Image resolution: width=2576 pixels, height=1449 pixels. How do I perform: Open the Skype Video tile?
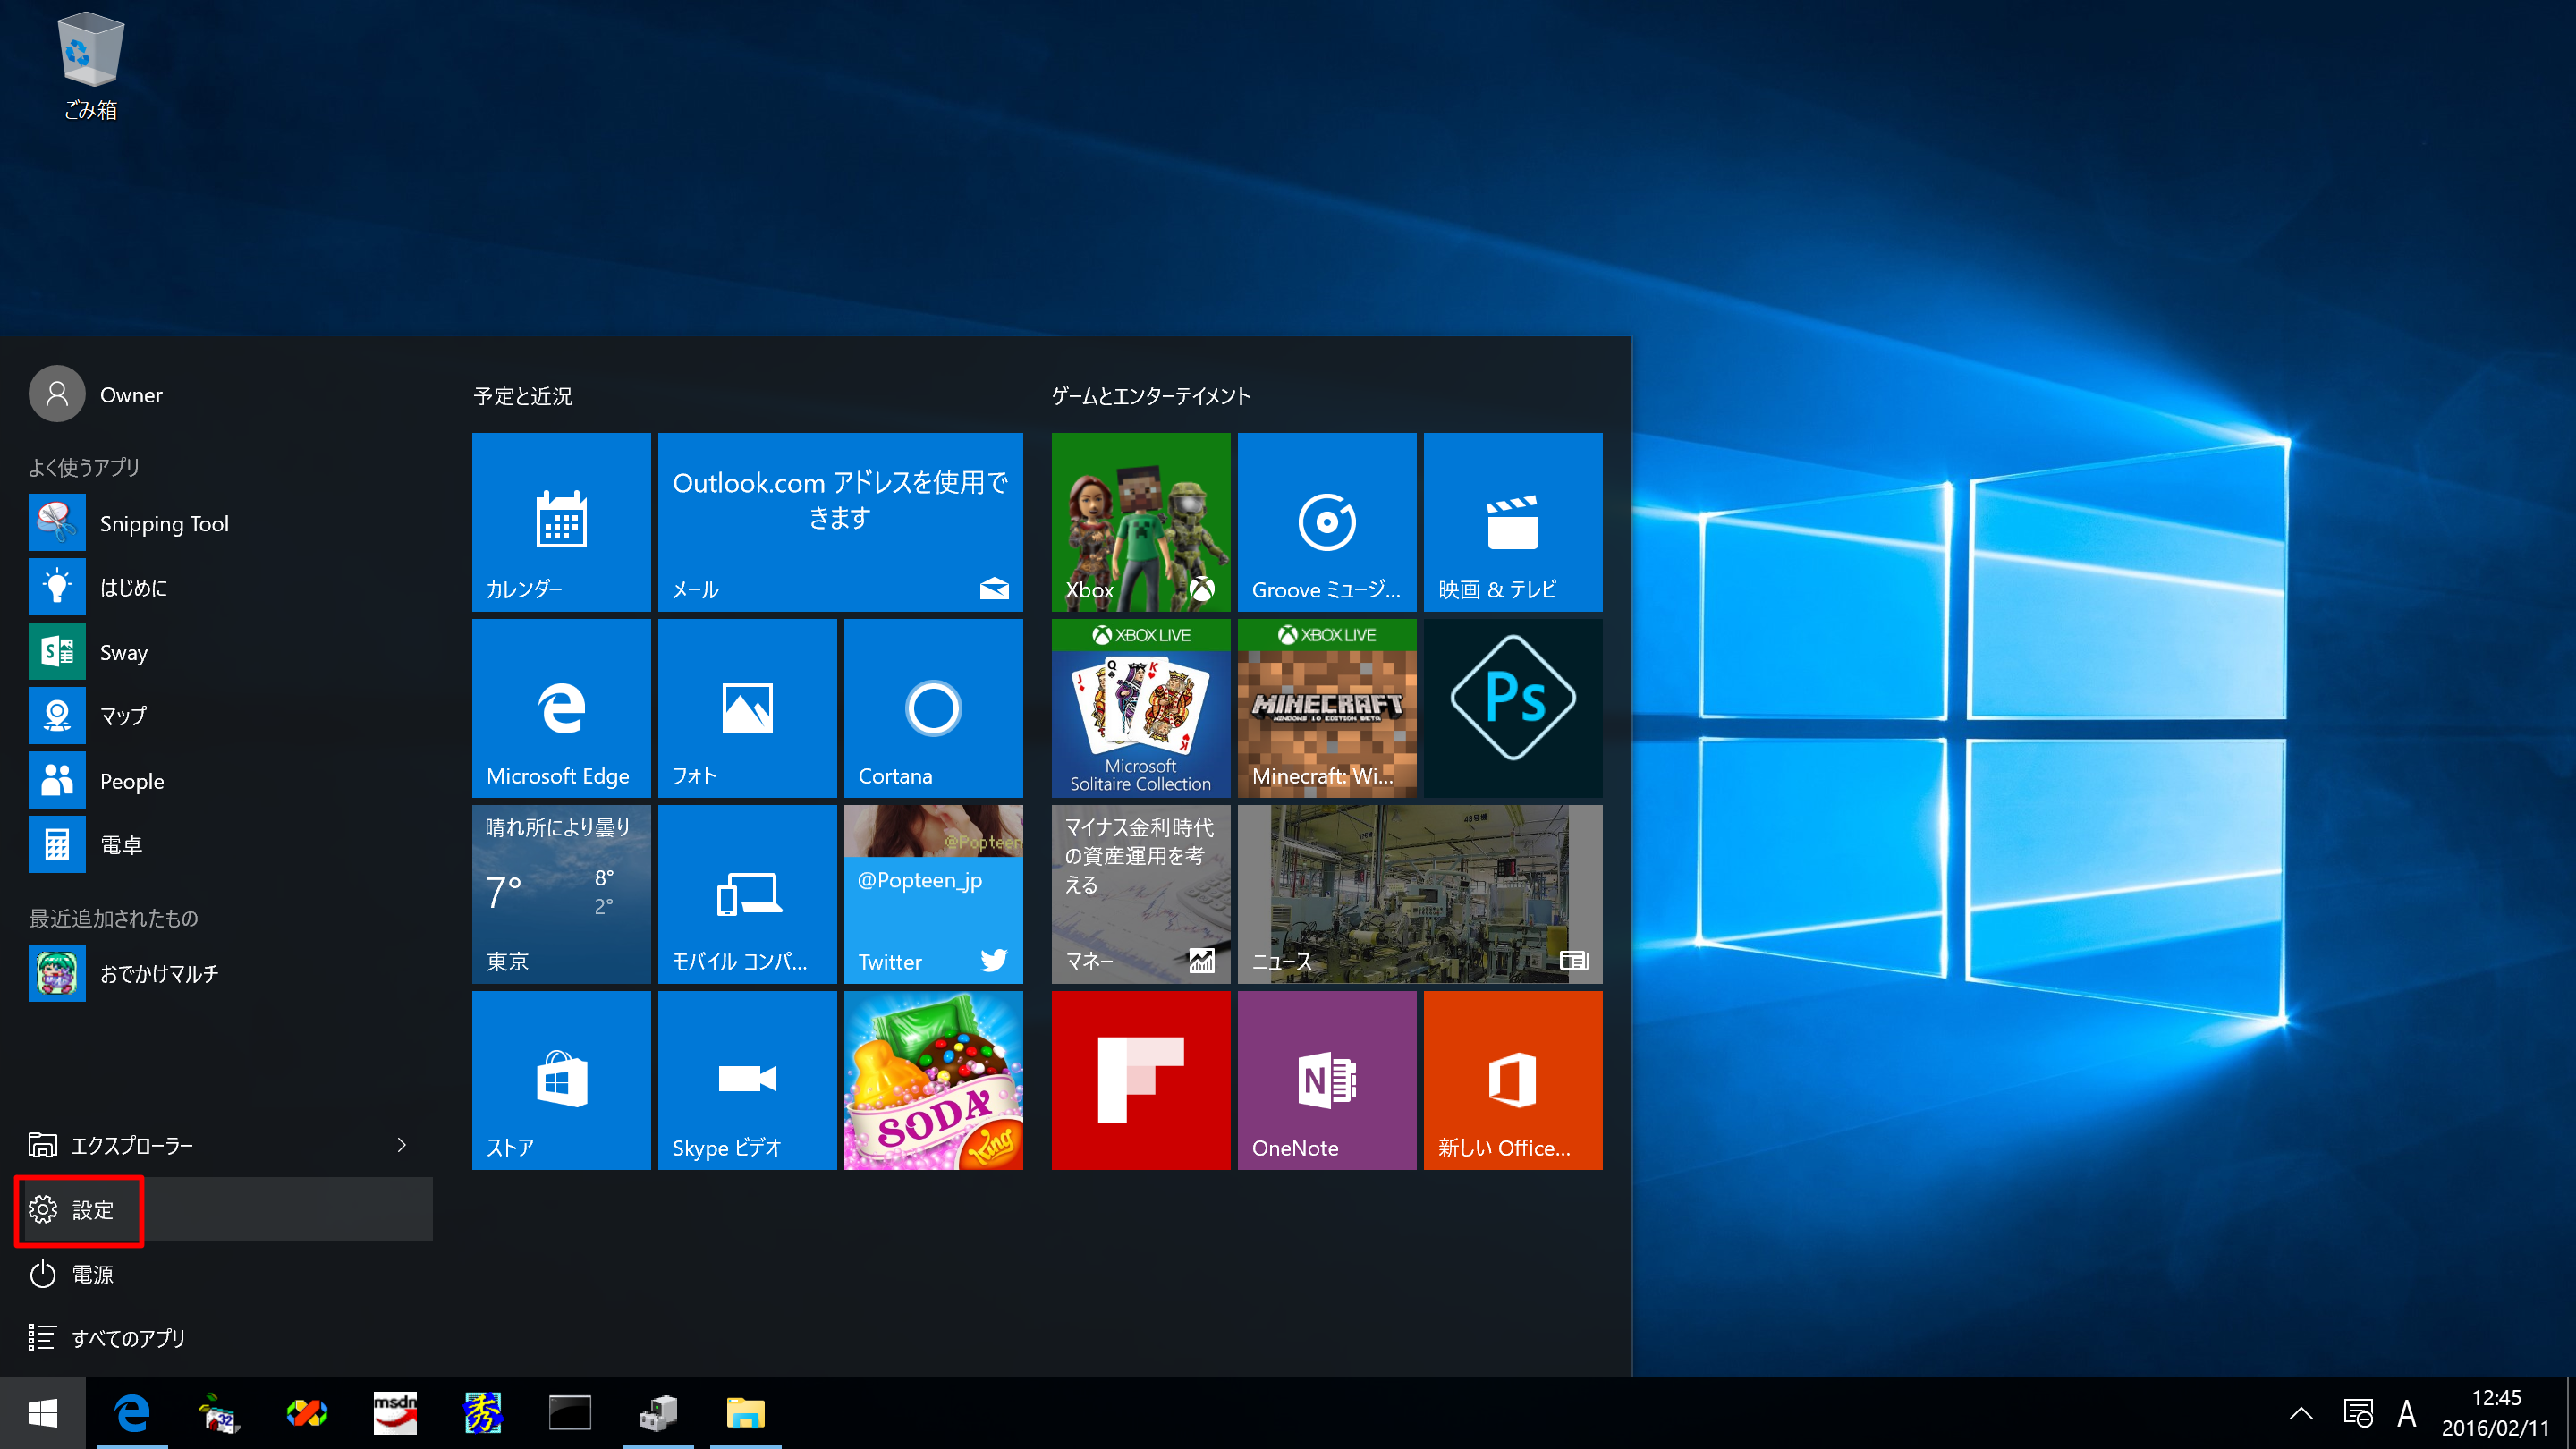747,1080
